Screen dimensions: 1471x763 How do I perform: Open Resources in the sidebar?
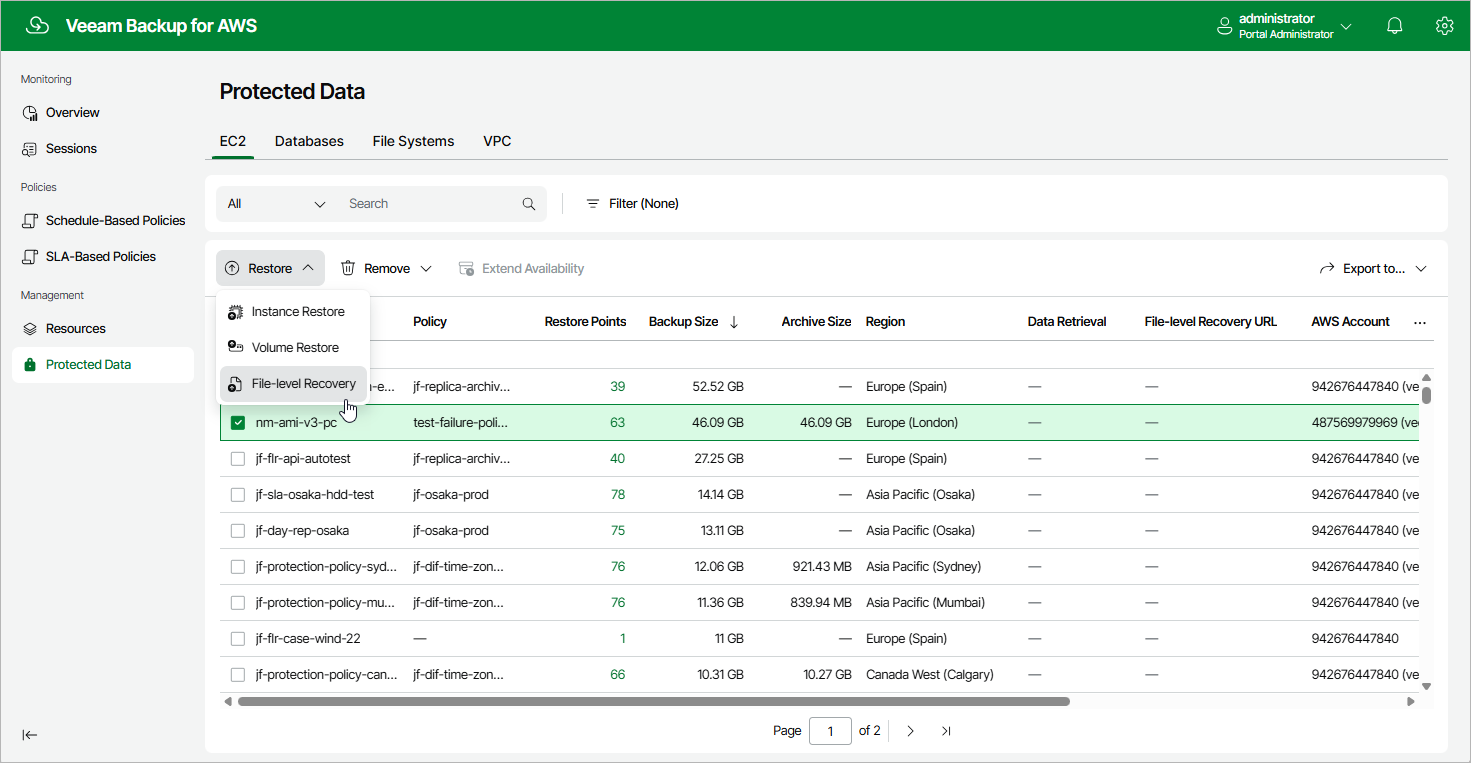[x=103, y=329]
